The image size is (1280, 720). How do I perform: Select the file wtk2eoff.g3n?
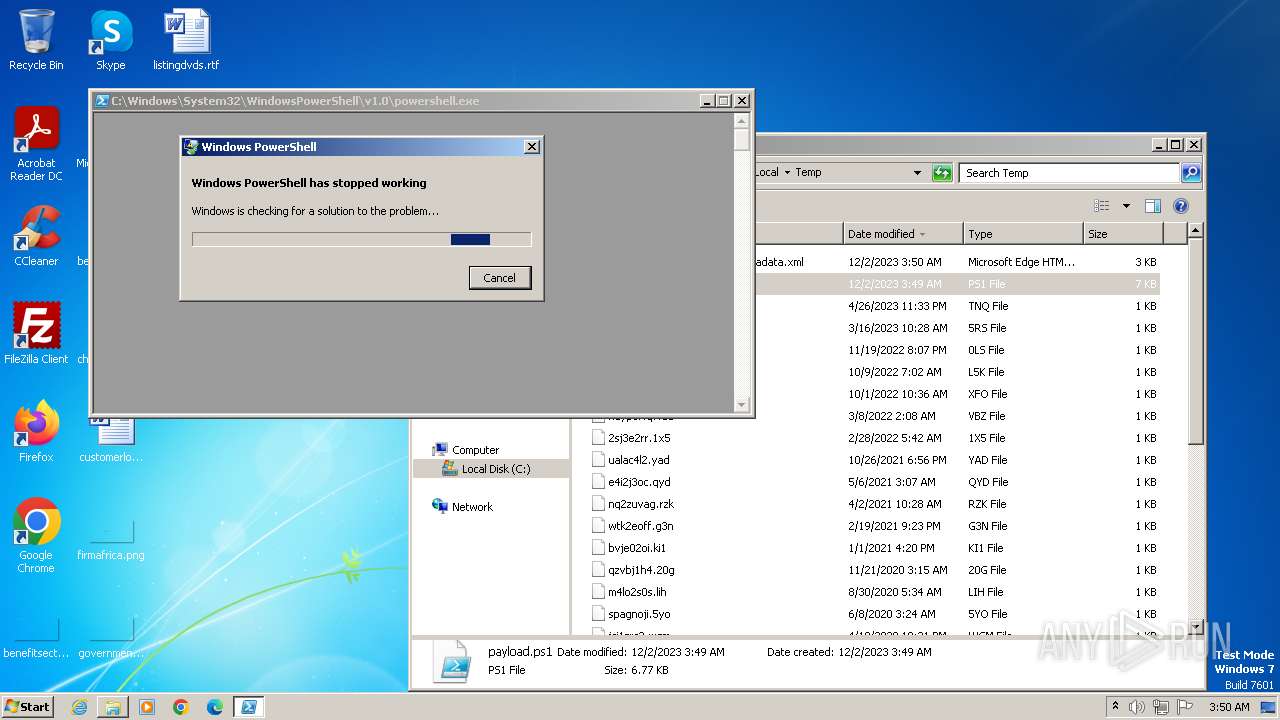click(x=640, y=526)
